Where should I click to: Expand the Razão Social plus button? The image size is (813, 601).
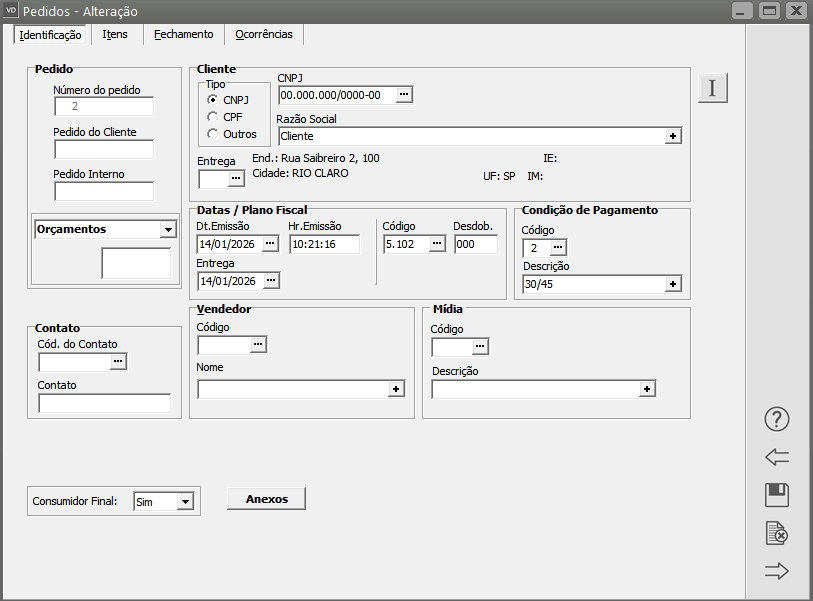click(674, 136)
